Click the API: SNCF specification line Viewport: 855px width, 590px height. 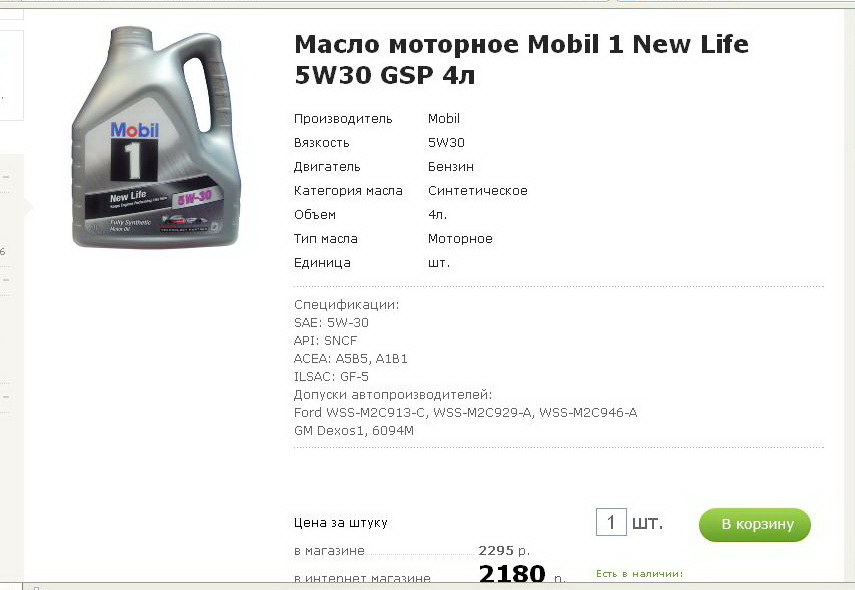click(x=326, y=341)
